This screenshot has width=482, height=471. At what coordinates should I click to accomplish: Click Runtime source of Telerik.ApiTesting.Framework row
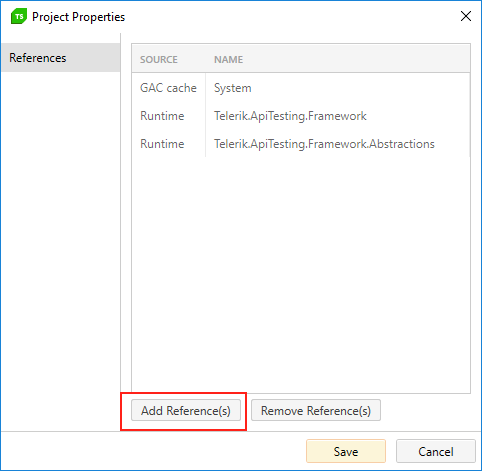pos(162,116)
